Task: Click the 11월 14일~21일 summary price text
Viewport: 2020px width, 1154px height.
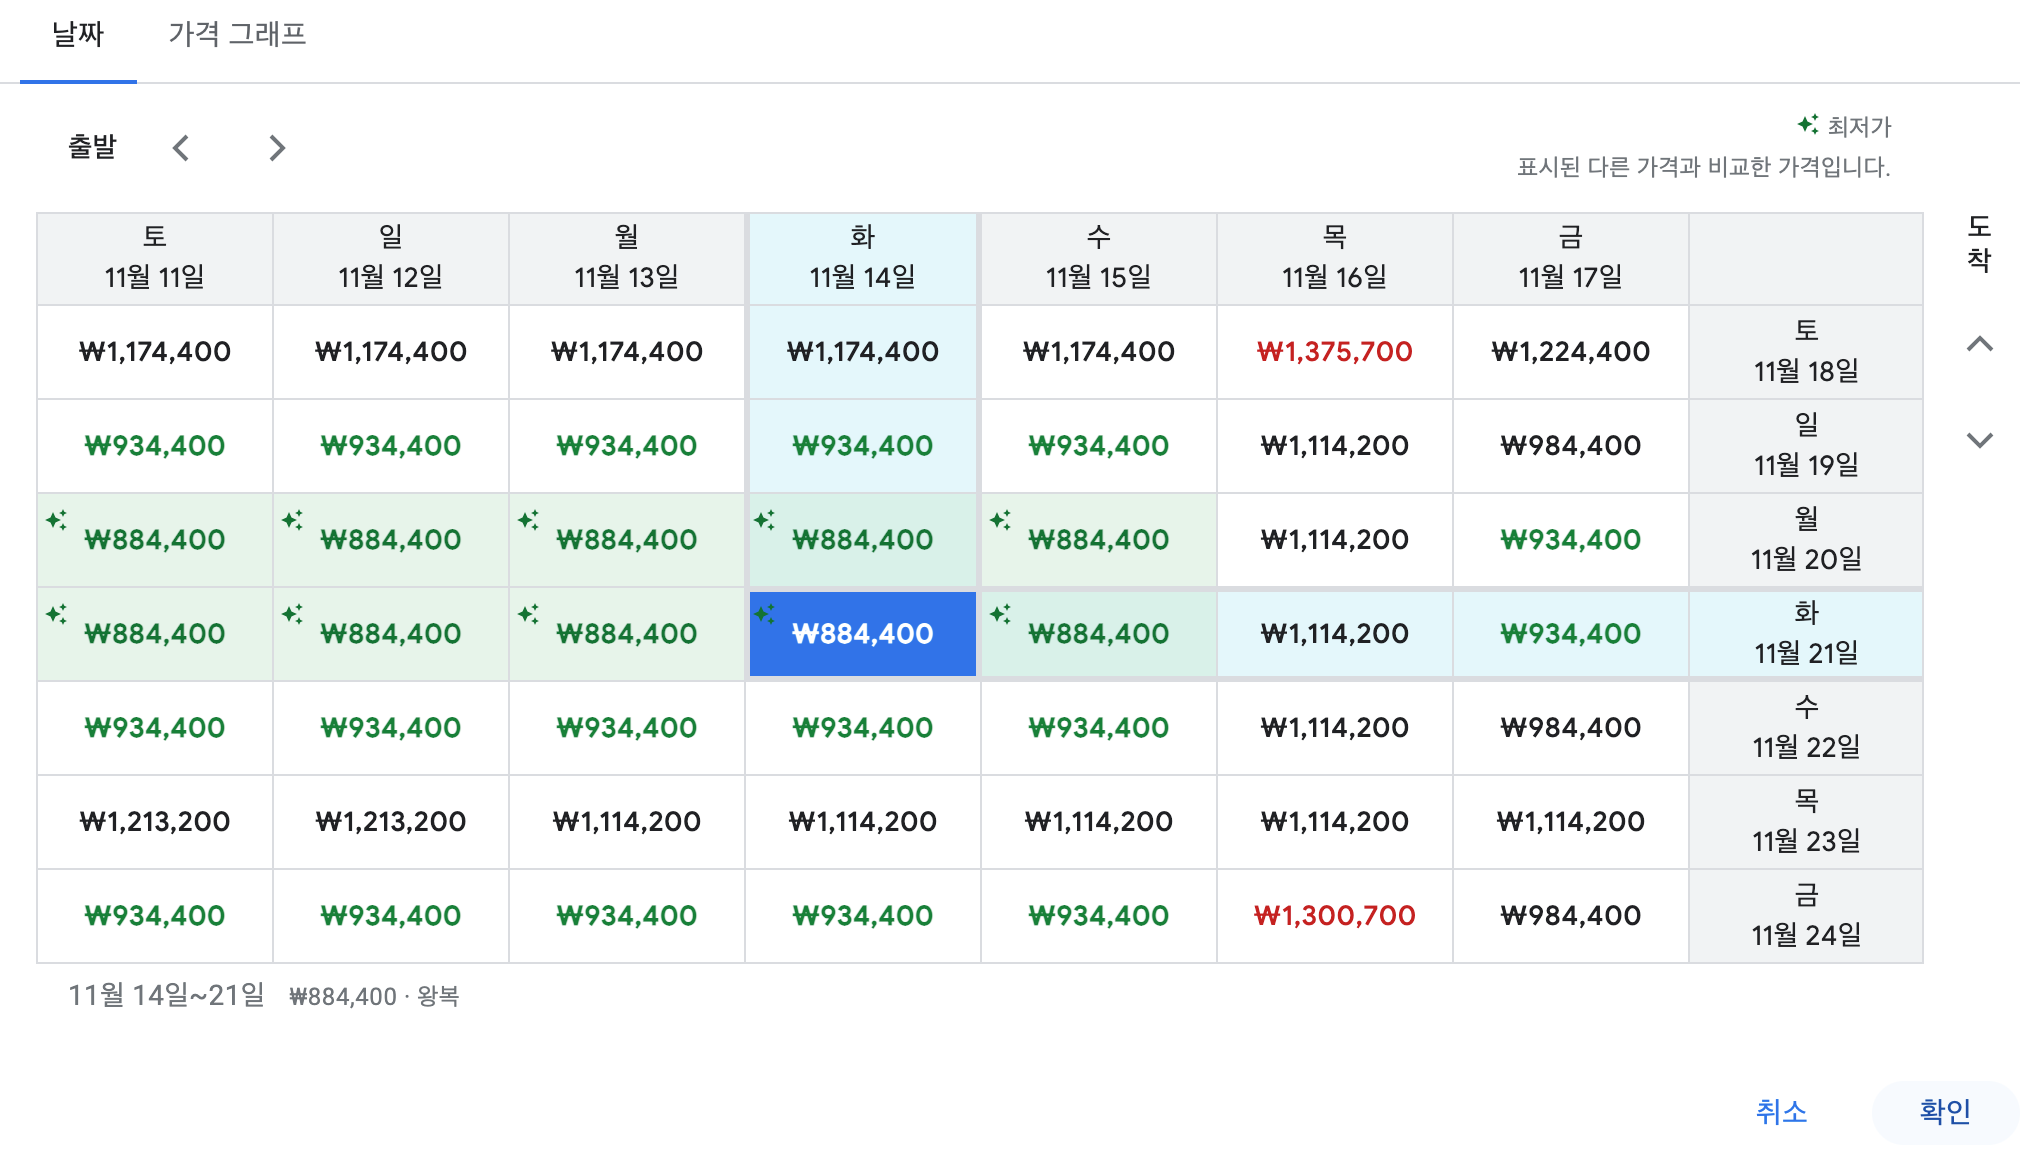Action: click(168, 994)
